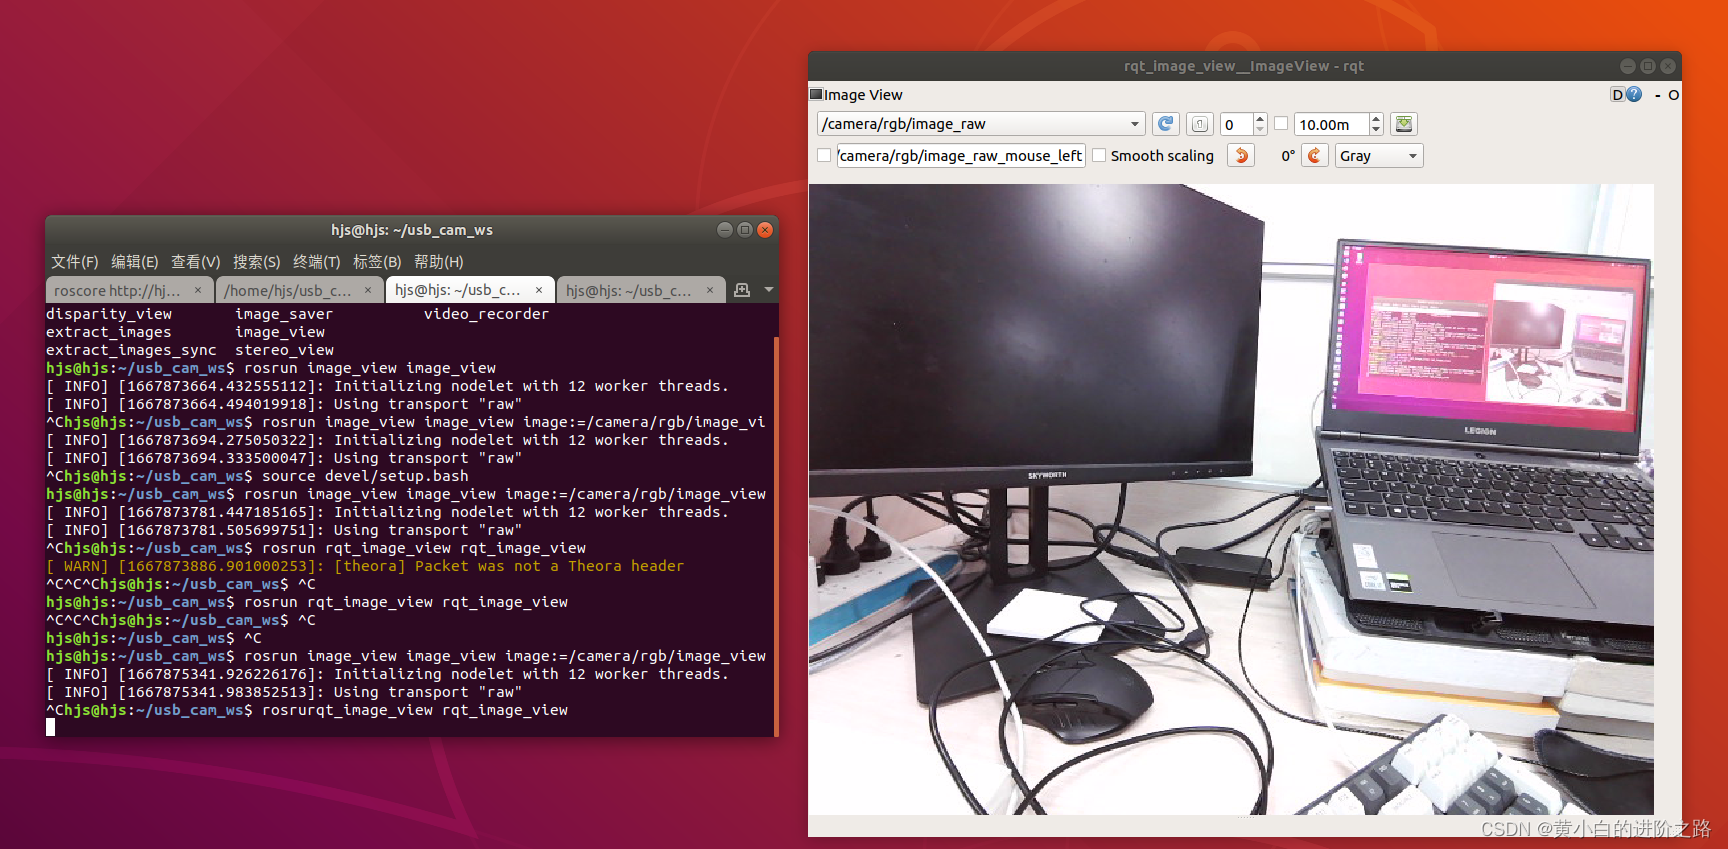Decrease the 10.00m max range value
The image size is (1728, 849).
pos(1376,130)
